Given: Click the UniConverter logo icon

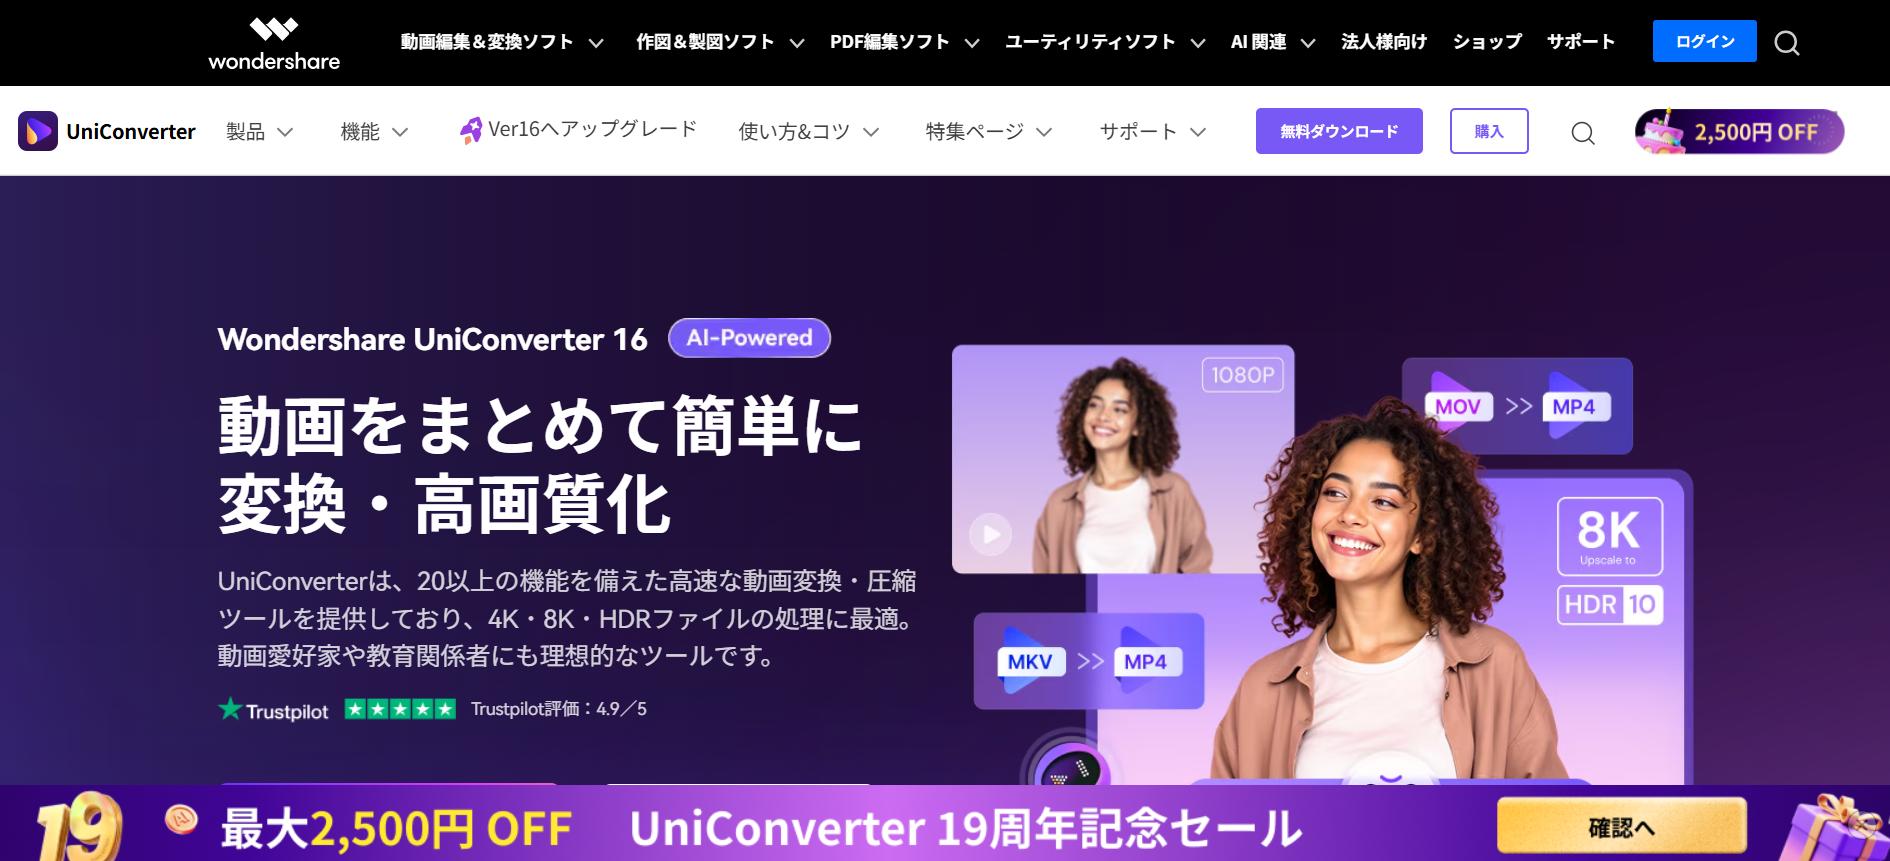Looking at the screenshot, I should click(x=38, y=131).
